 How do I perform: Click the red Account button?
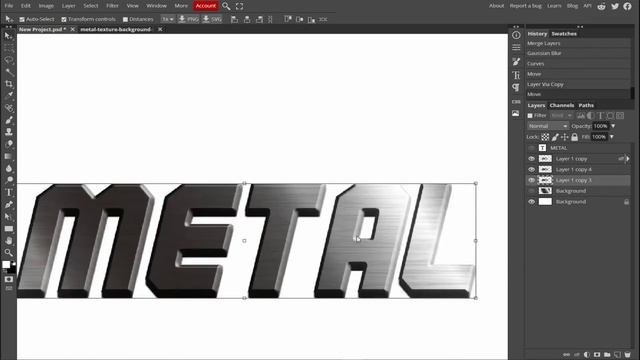tap(206, 6)
